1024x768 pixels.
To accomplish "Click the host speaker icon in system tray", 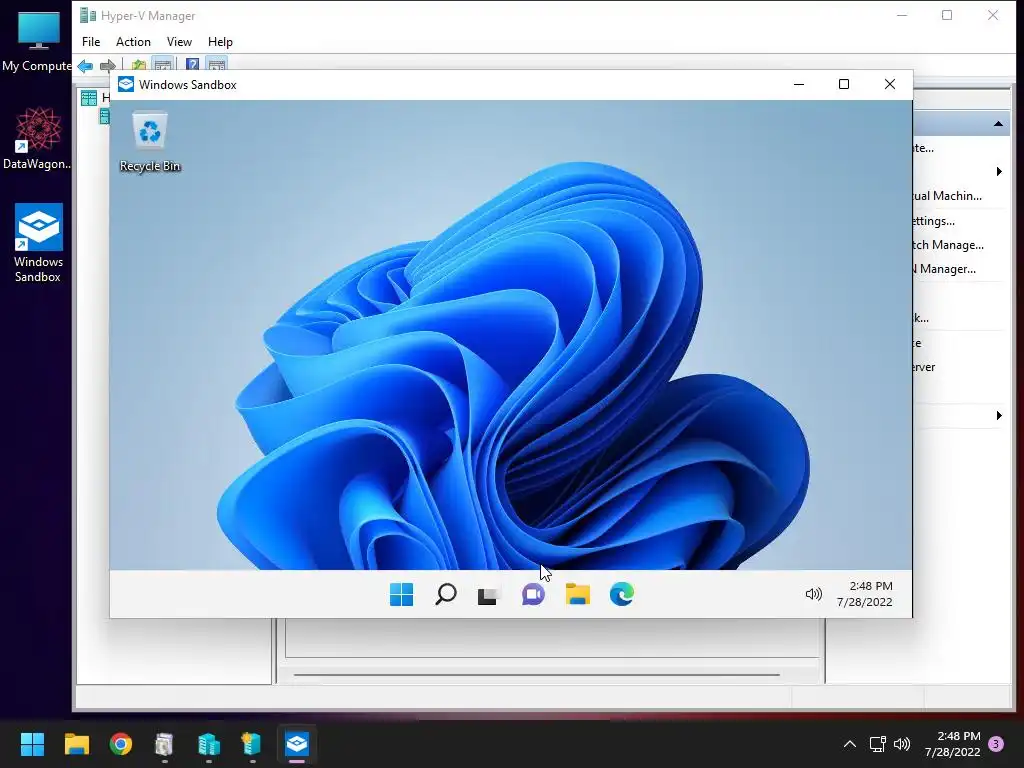I will [902, 744].
